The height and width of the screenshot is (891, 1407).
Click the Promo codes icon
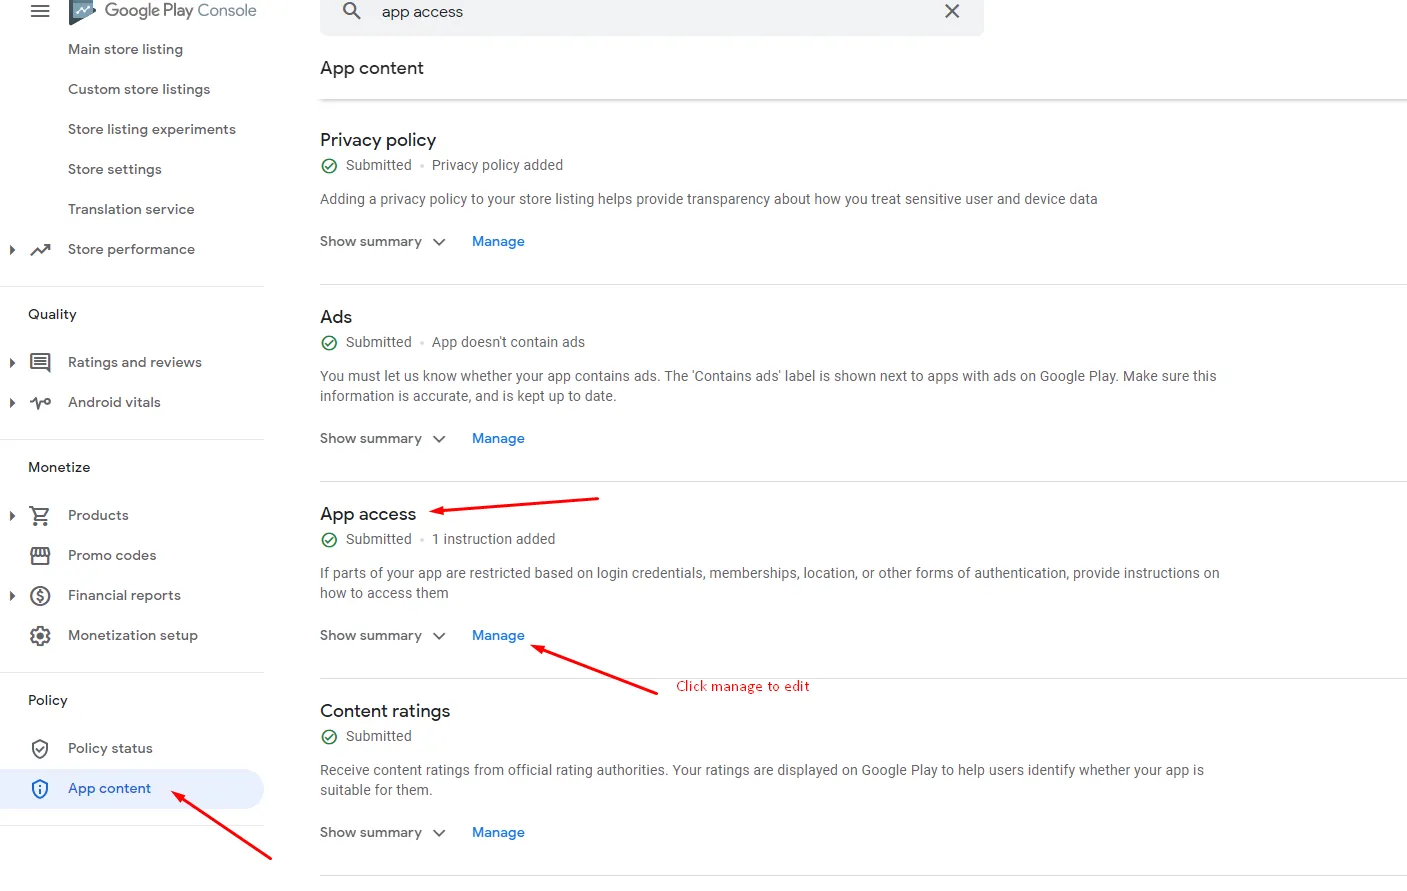click(x=40, y=555)
